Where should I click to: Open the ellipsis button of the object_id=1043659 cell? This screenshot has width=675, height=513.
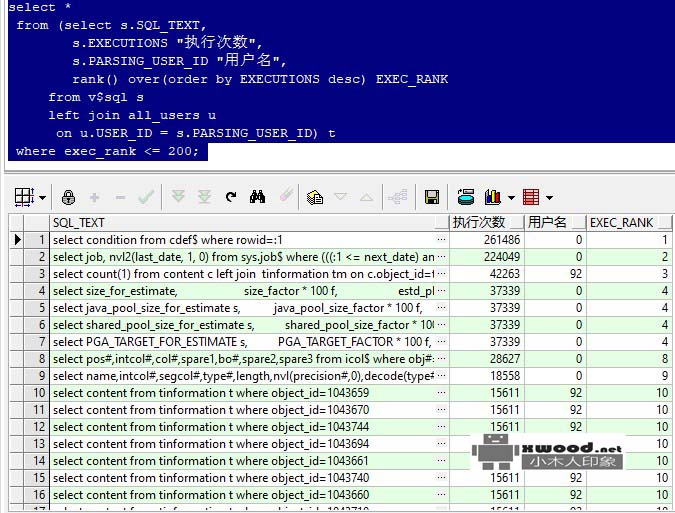click(441, 393)
